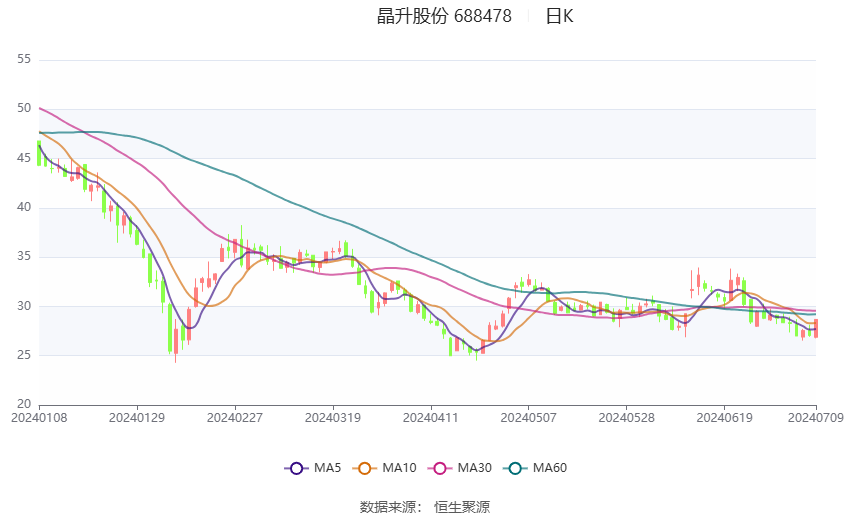Toggle the MA10 legend series

point(384,468)
